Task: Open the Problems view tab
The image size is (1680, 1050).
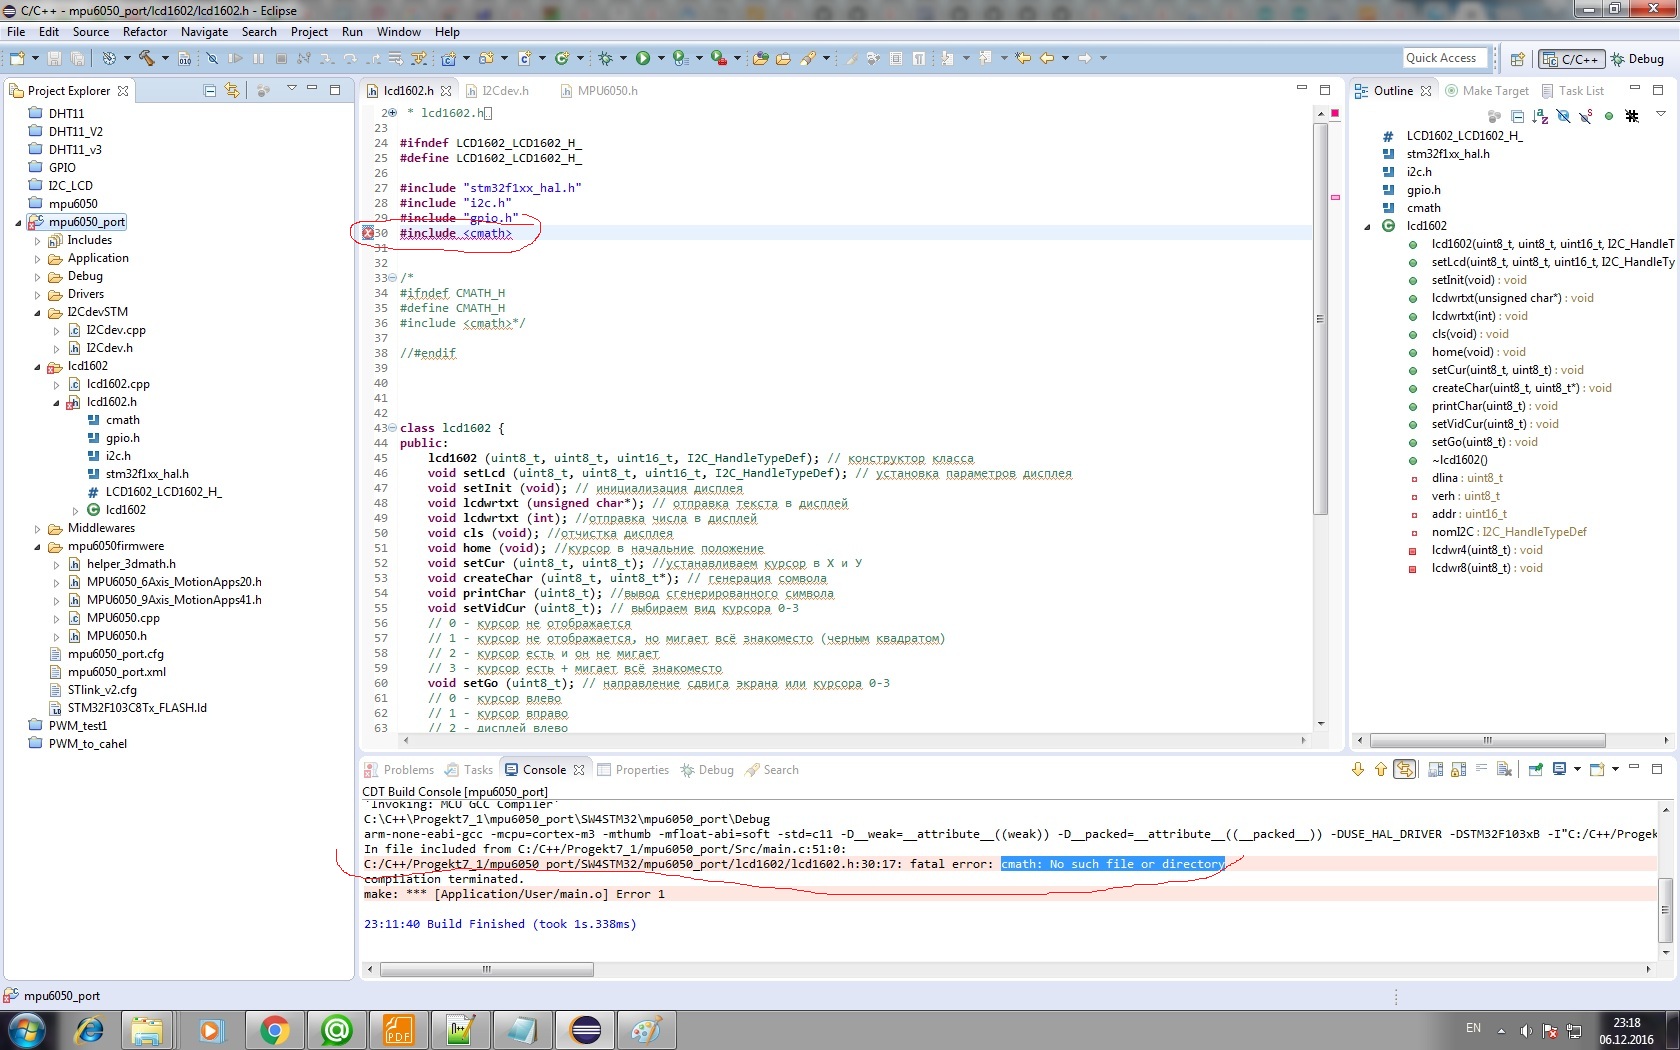Action: tap(408, 770)
